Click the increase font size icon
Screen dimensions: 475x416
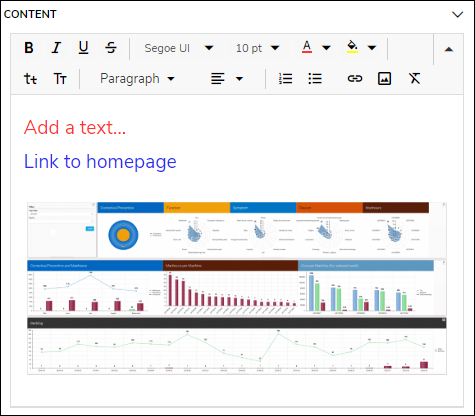click(x=60, y=79)
